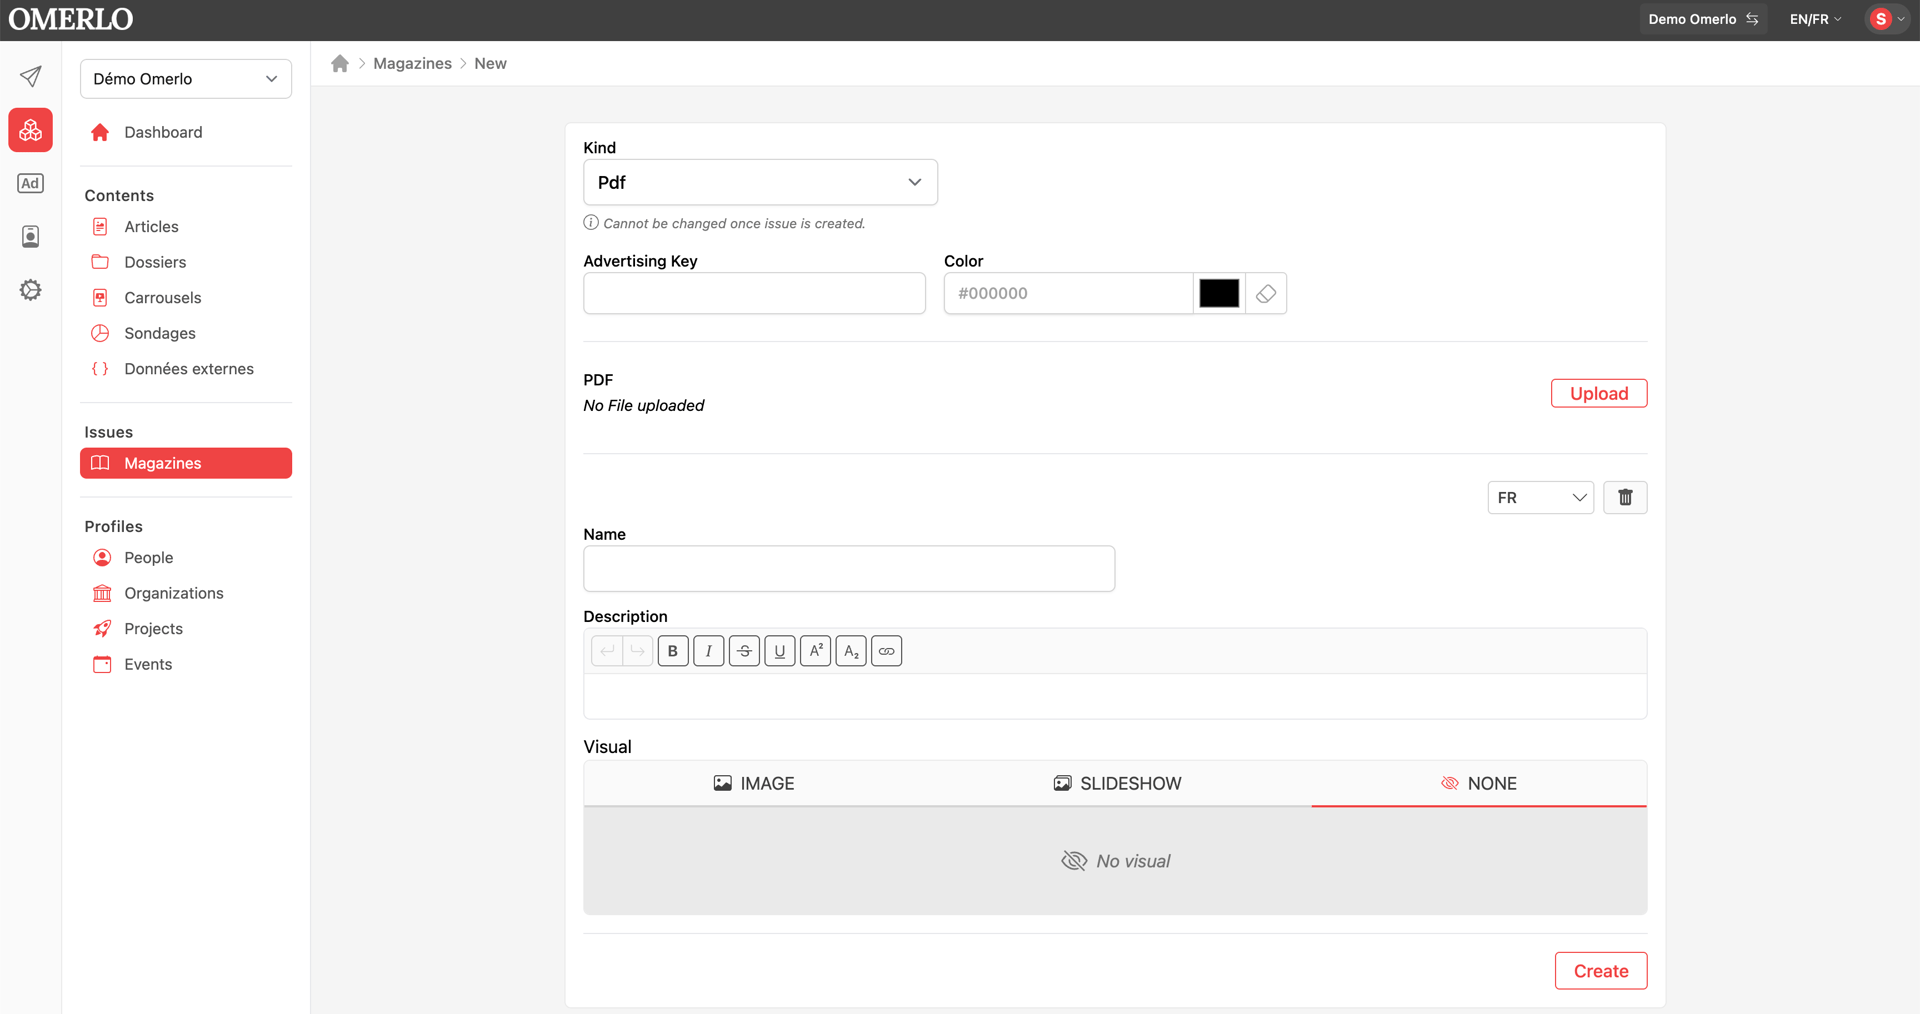Open the contact badge rail icon

[30, 236]
